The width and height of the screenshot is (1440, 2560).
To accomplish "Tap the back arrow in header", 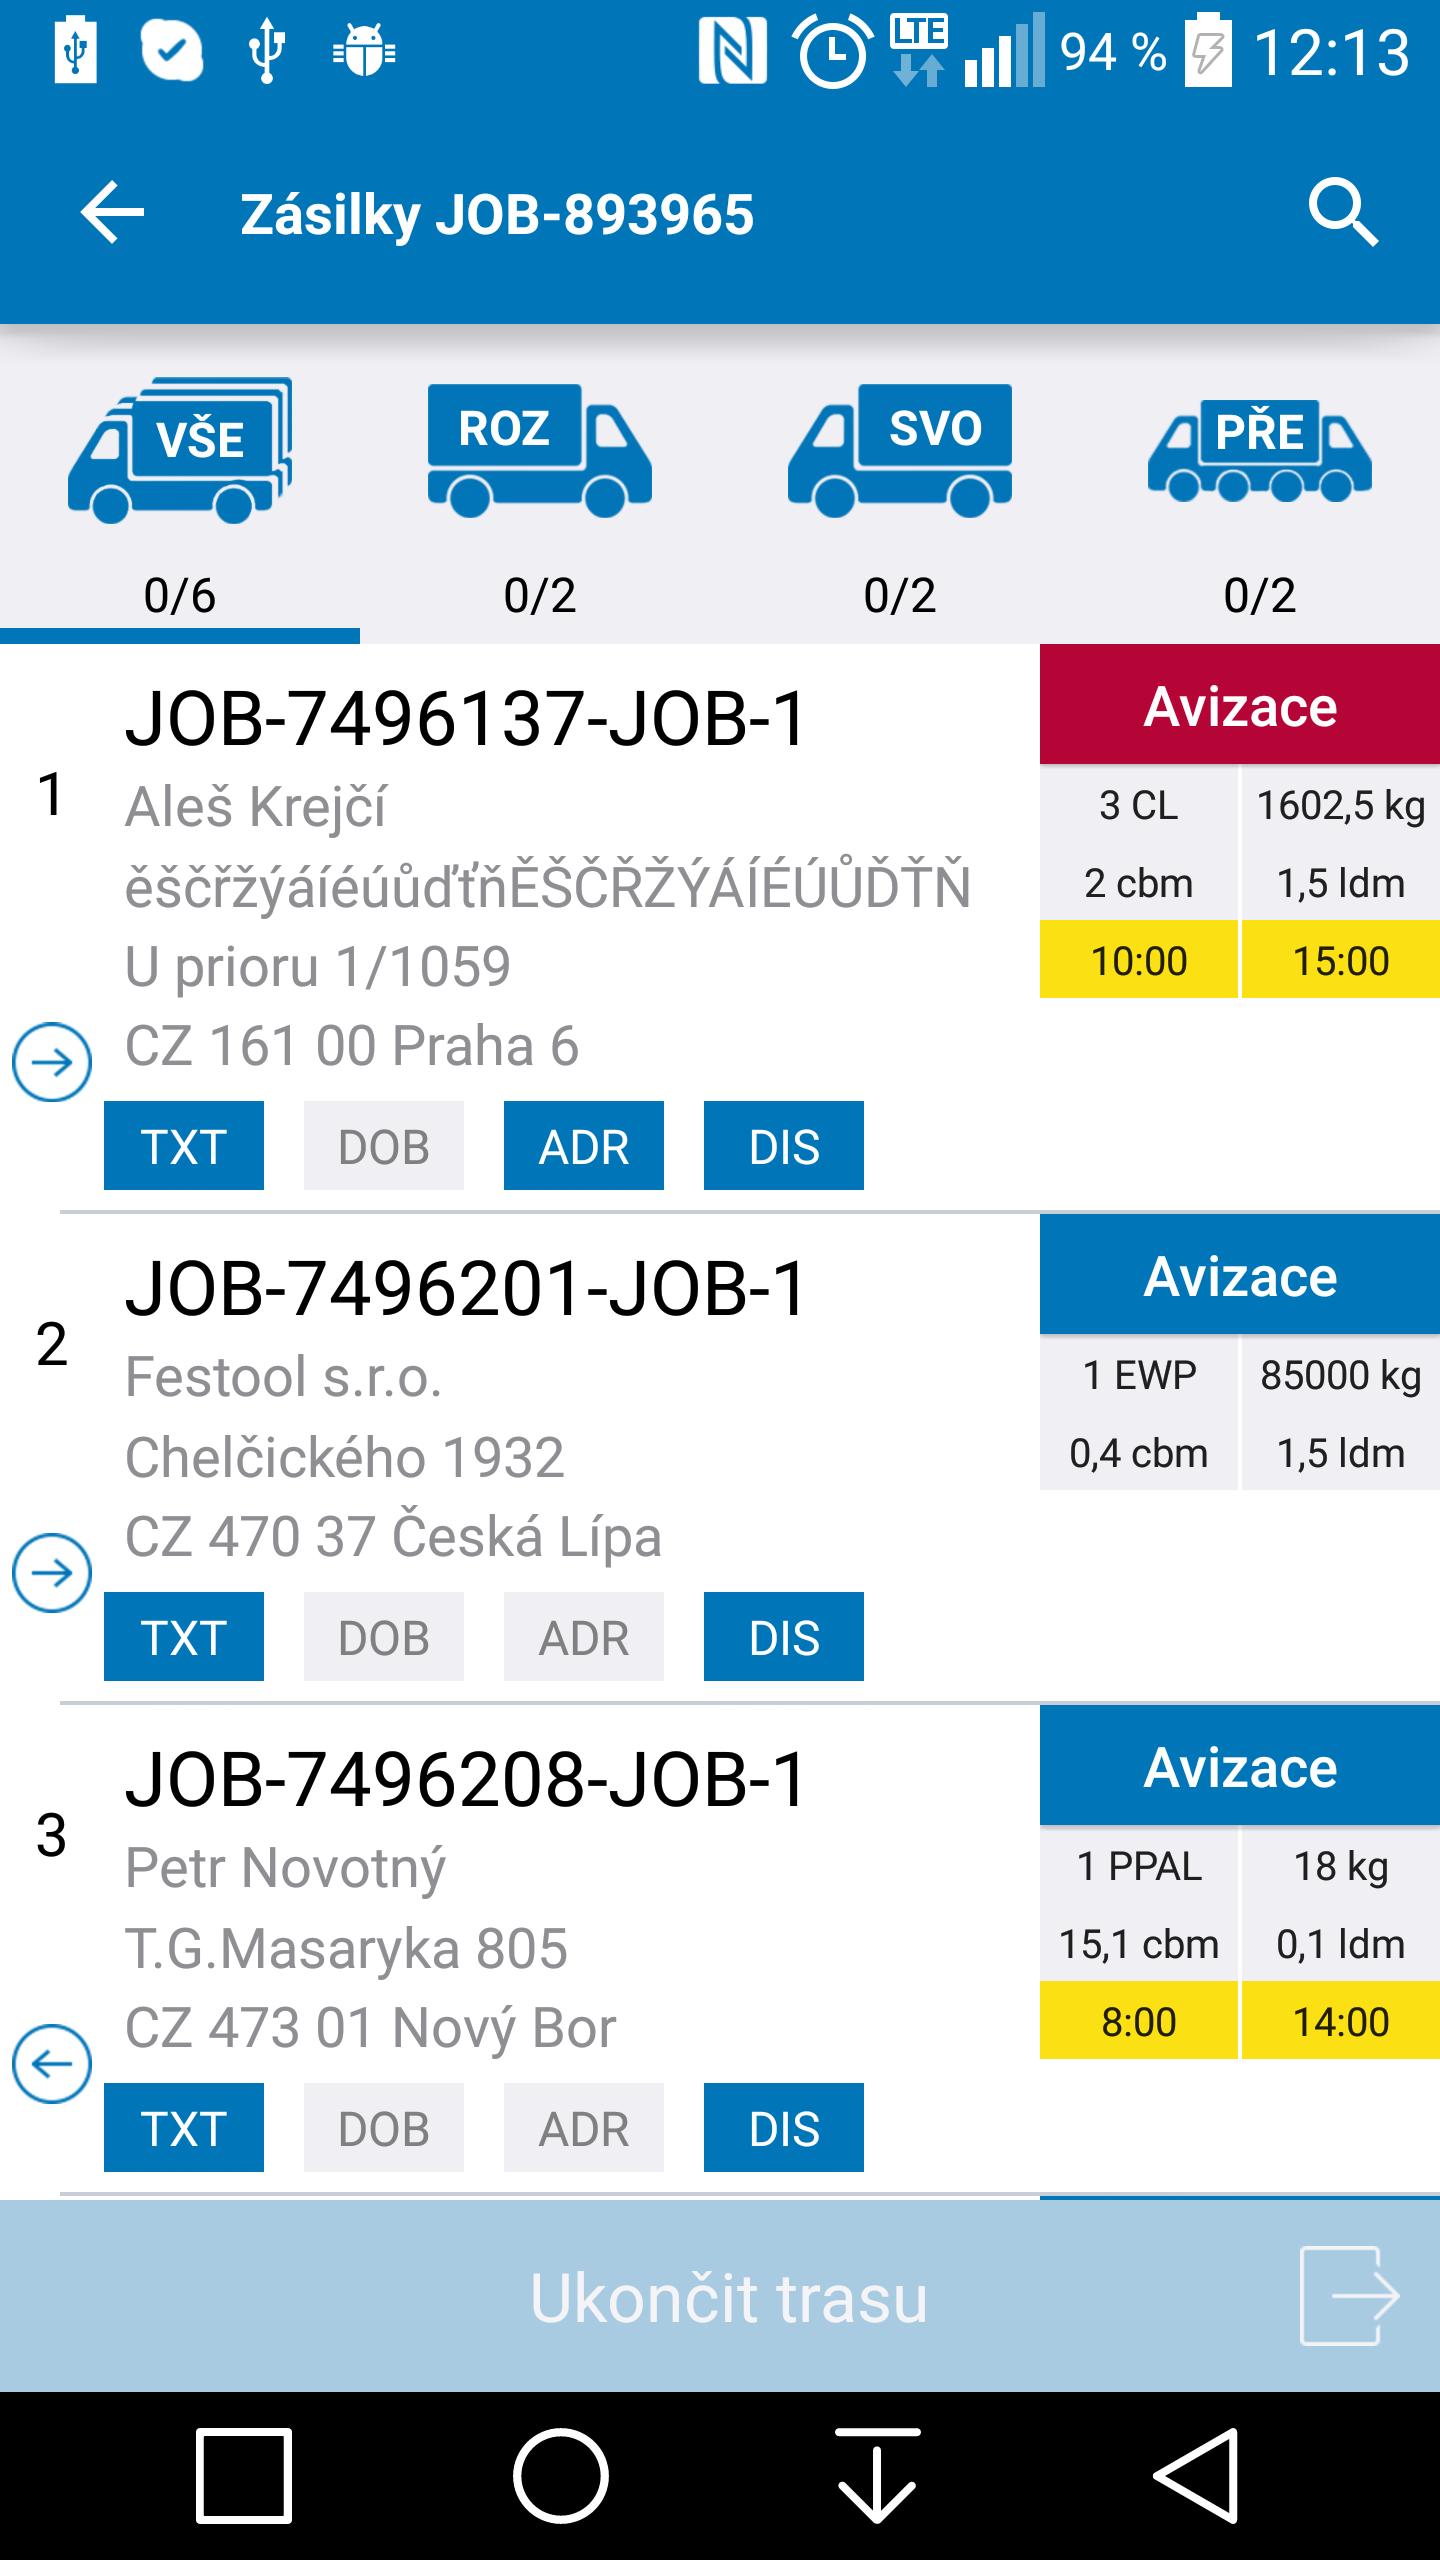I will click(112, 212).
